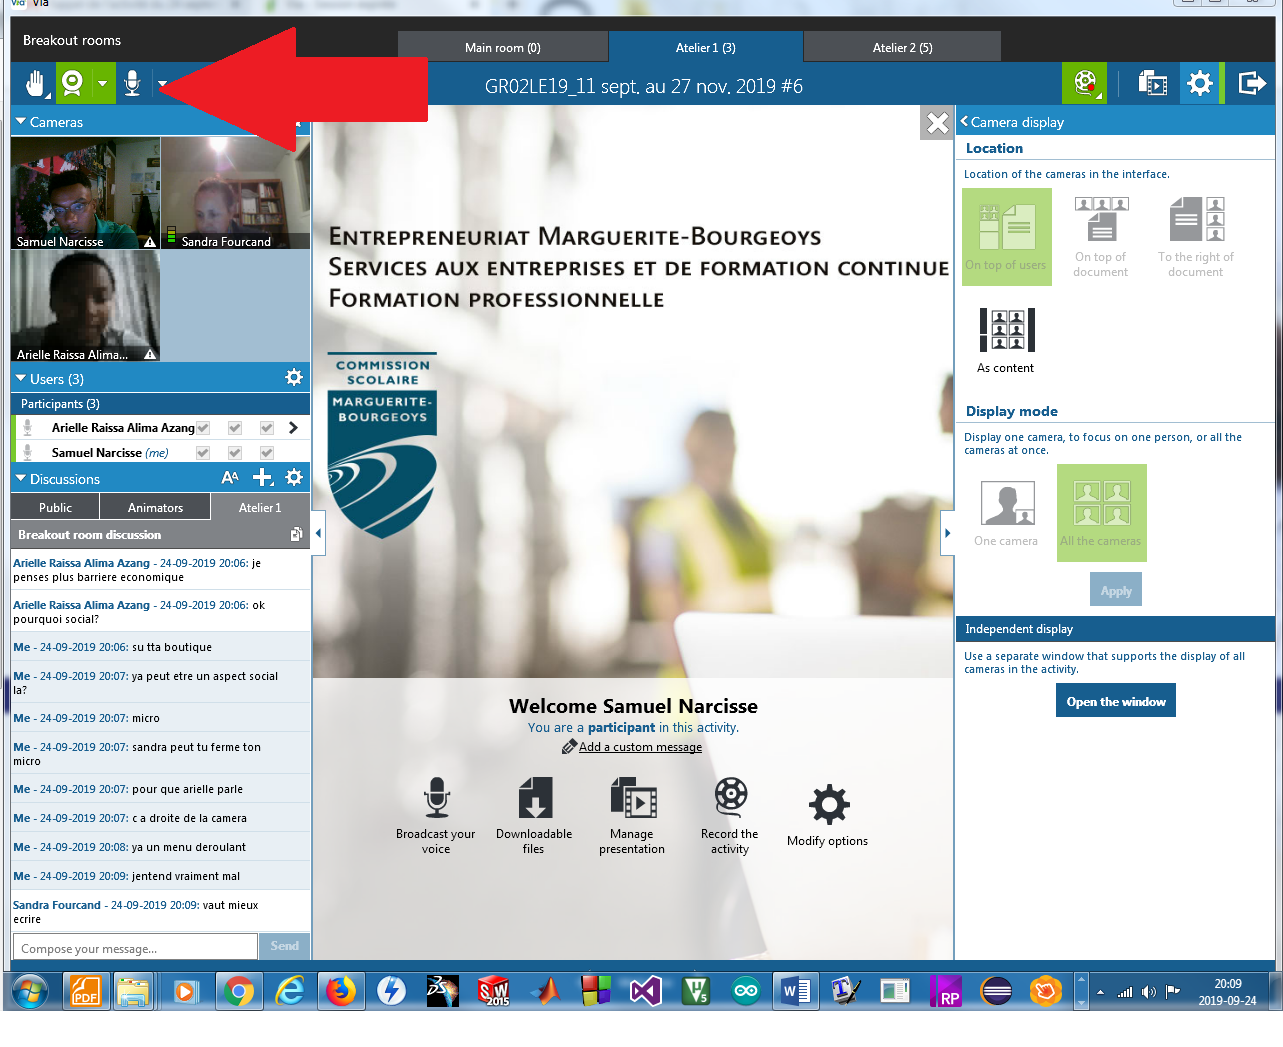Open Discussions gear settings
The width and height of the screenshot is (1283, 1047).
tap(294, 478)
